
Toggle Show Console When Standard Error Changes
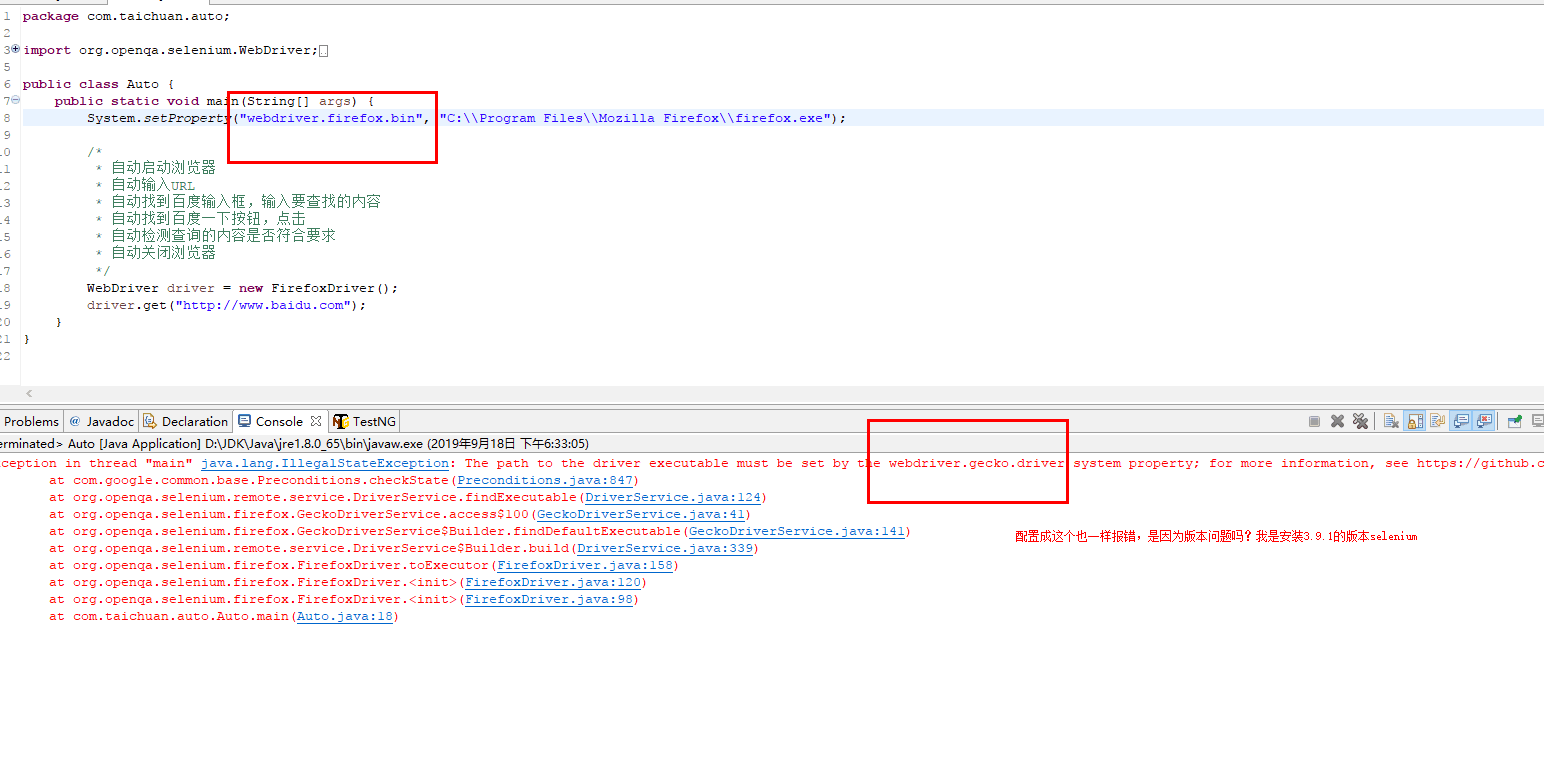[1486, 421]
